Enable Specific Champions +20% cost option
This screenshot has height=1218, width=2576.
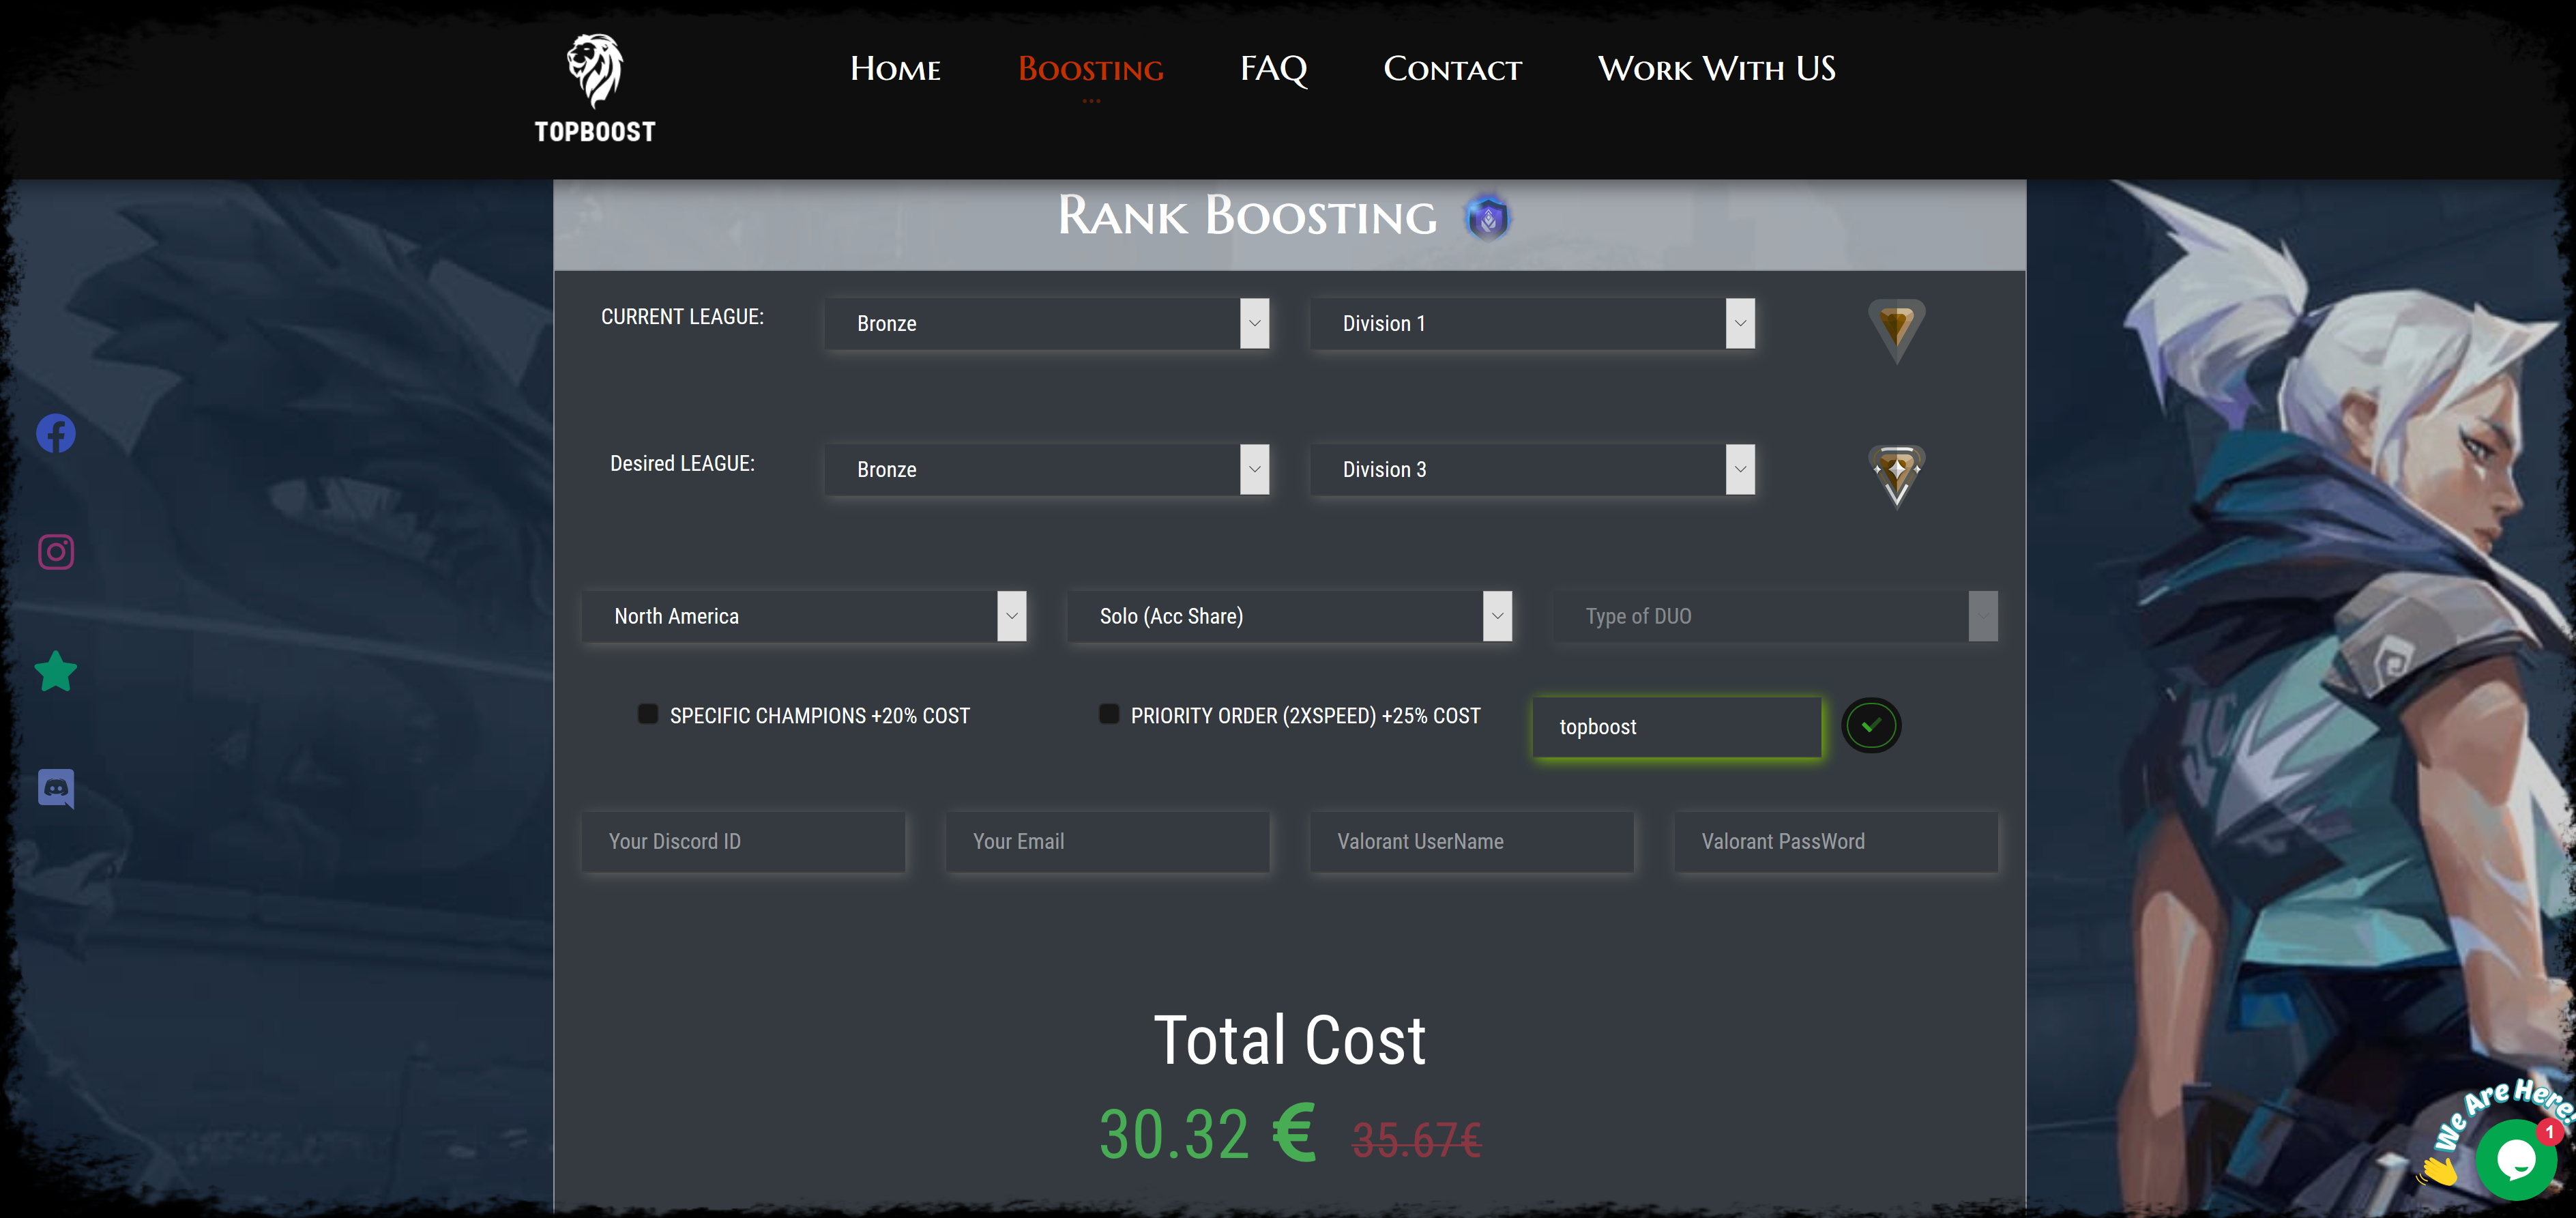pos(648,714)
